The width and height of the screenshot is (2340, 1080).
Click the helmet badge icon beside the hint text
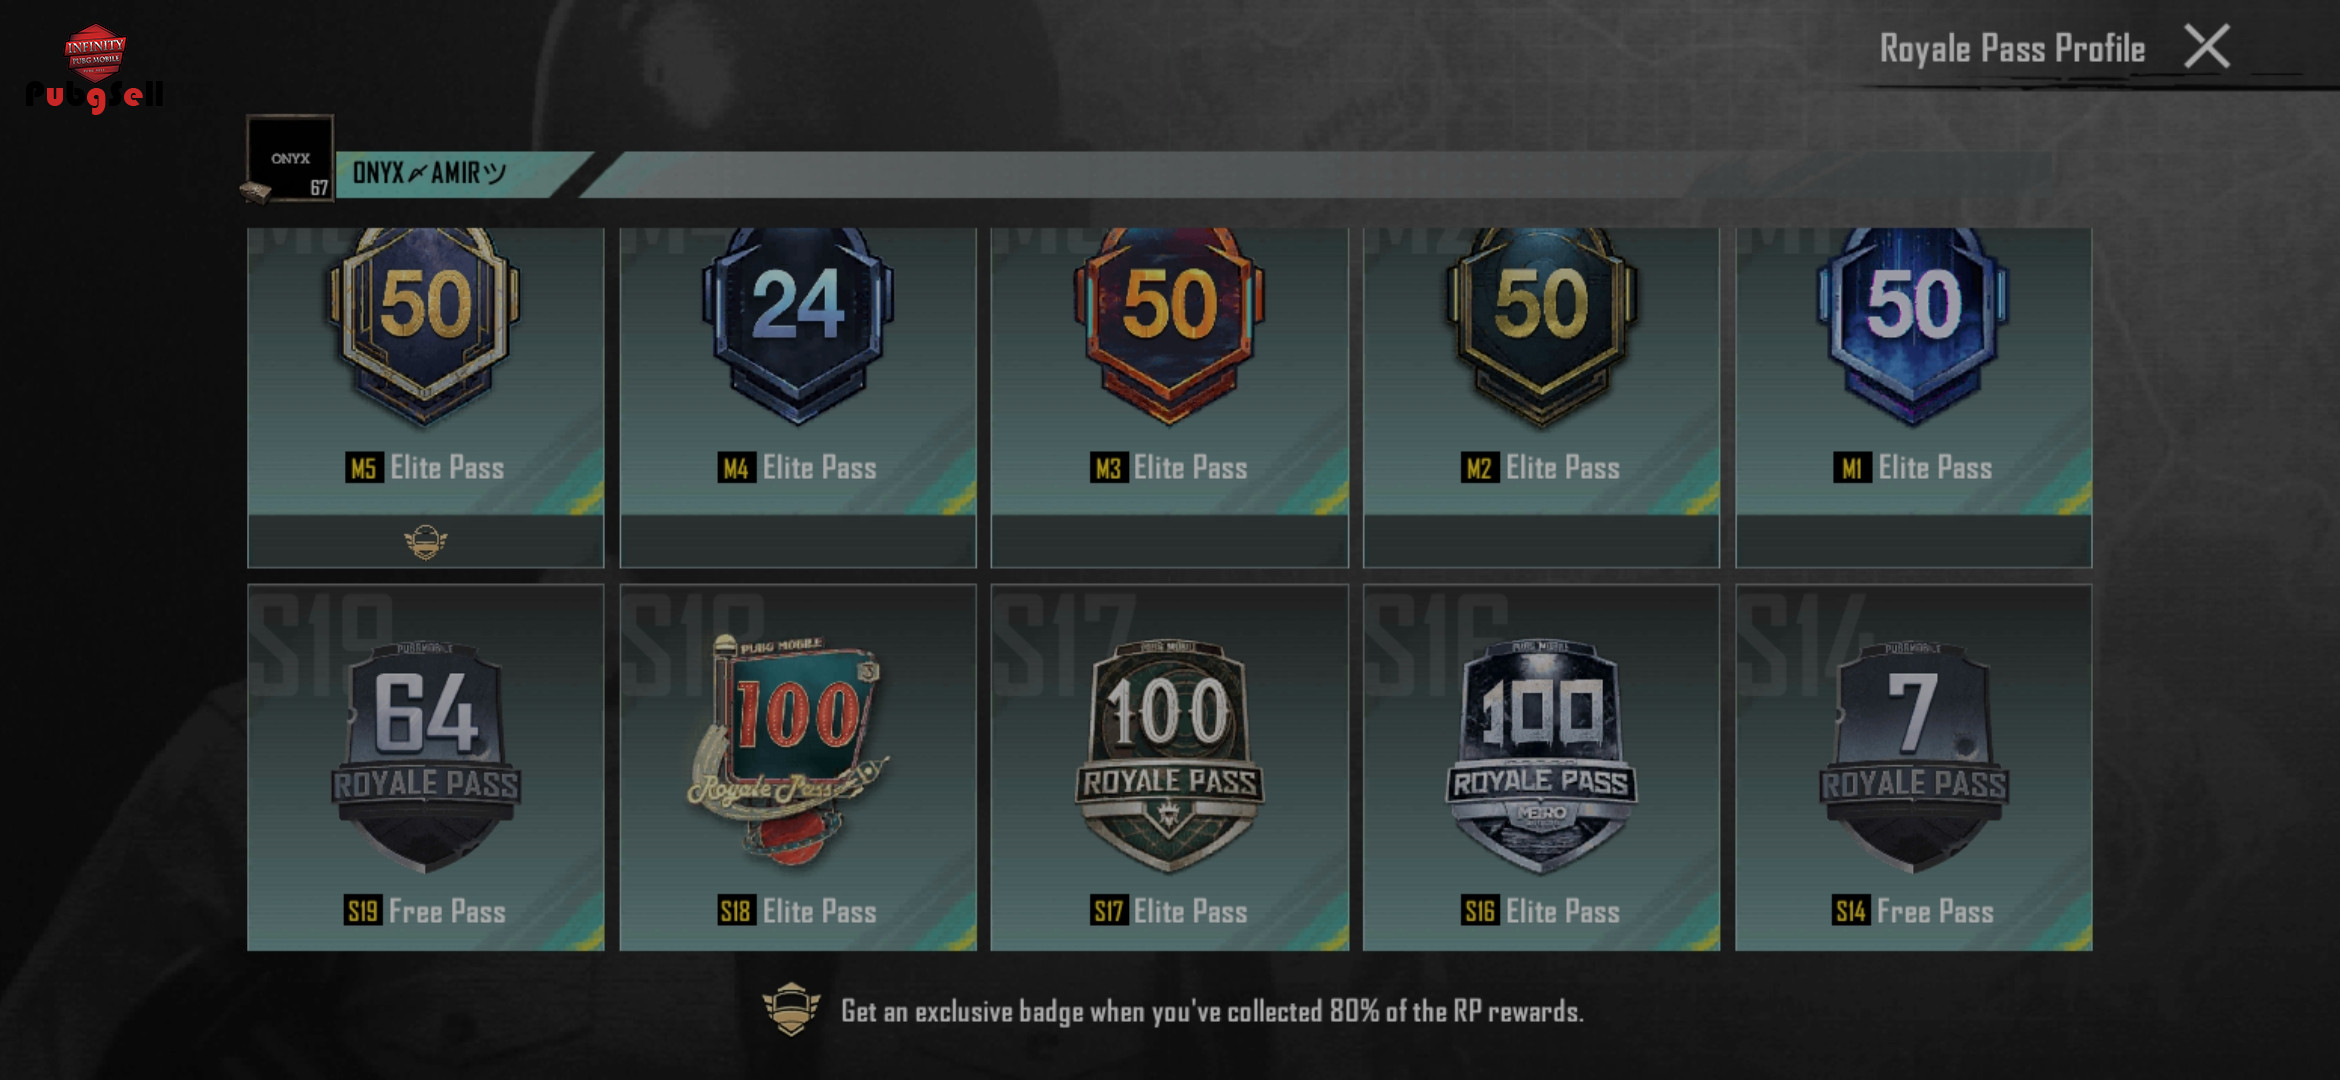(x=791, y=1009)
